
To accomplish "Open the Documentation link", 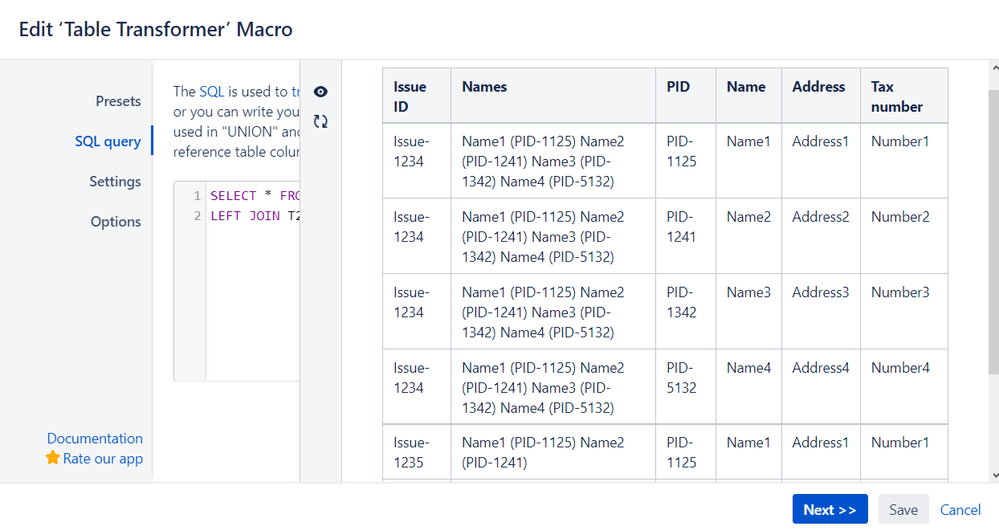I will (x=95, y=438).
